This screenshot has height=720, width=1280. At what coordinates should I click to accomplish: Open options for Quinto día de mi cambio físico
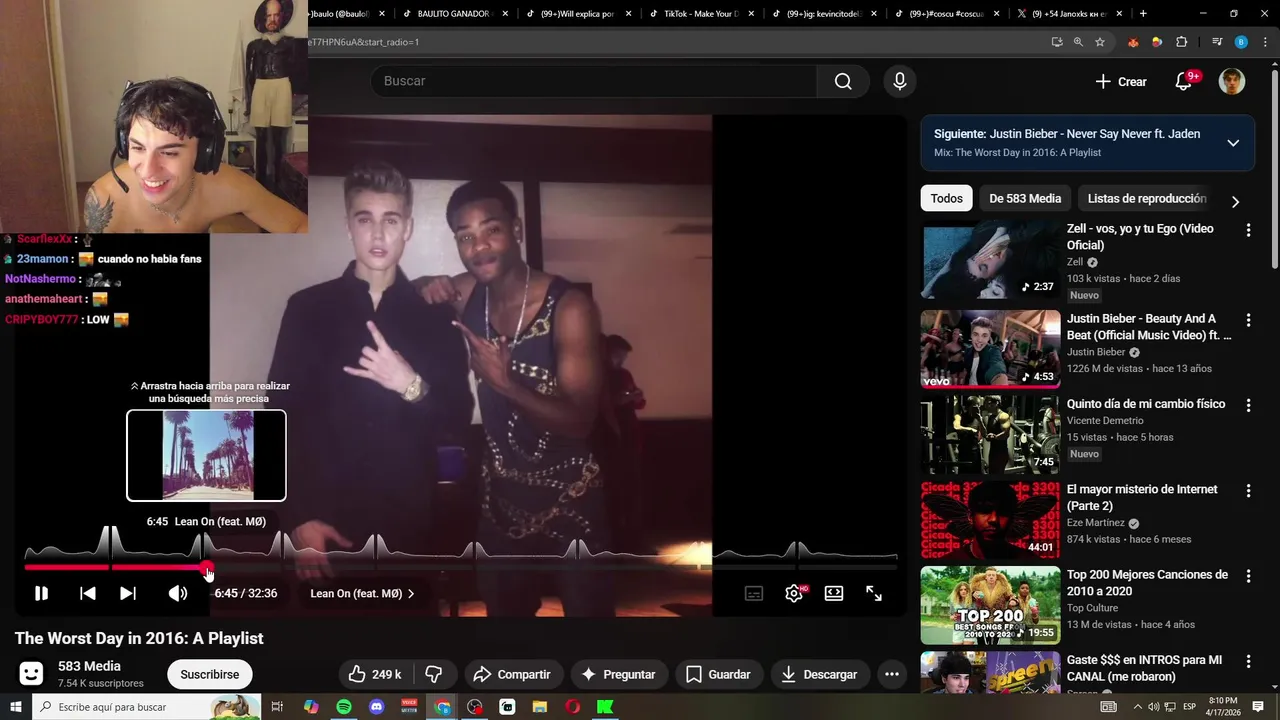coord(1248,405)
